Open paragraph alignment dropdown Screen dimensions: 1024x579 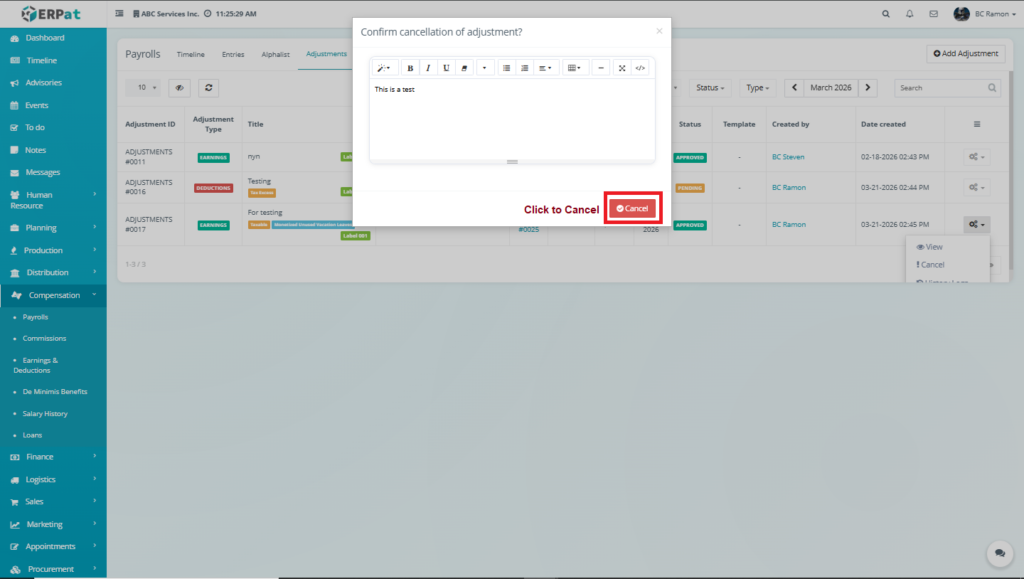pyautogui.click(x=545, y=68)
